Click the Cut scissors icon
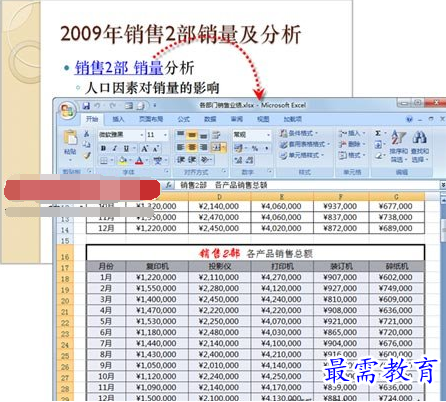The width and height of the screenshot is (446, 402). tap(87, 134)
